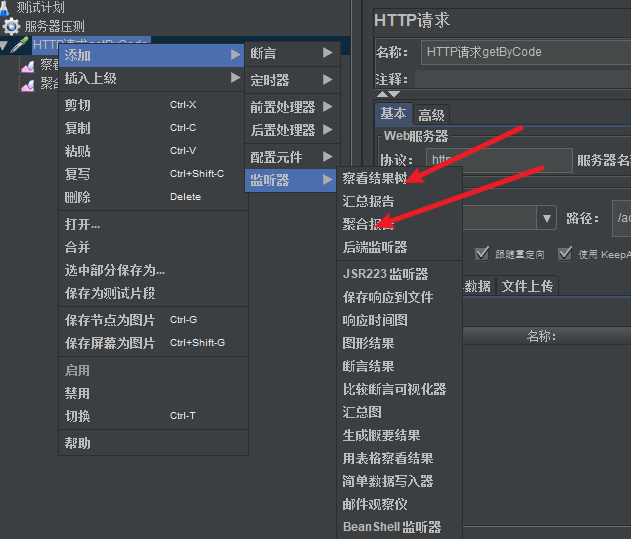
Task: Select the 测试计划 tree node
Action: click(x=40, y=7)
